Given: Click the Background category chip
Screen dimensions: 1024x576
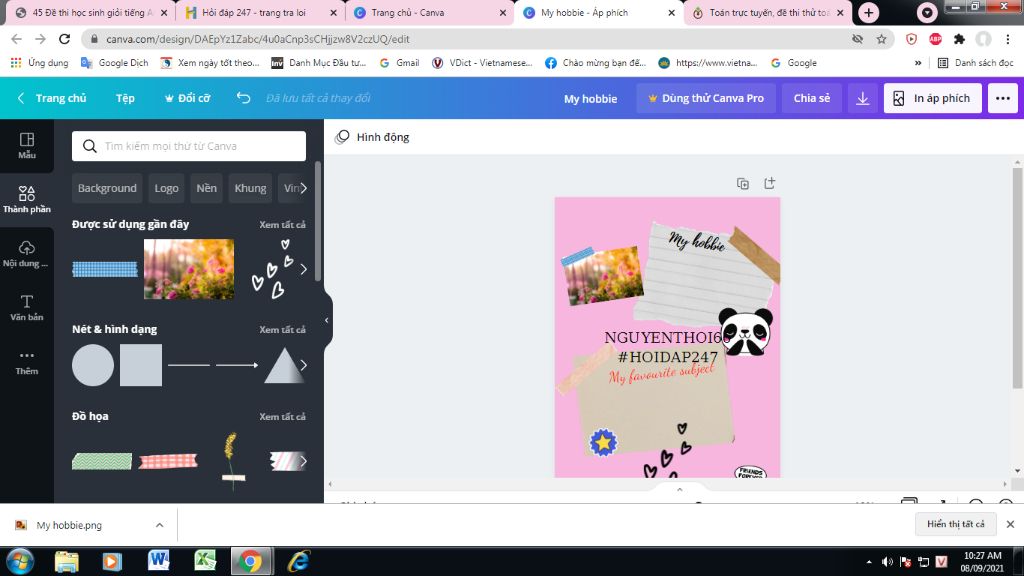Looking at the screenshot, I should pos(107,188).
